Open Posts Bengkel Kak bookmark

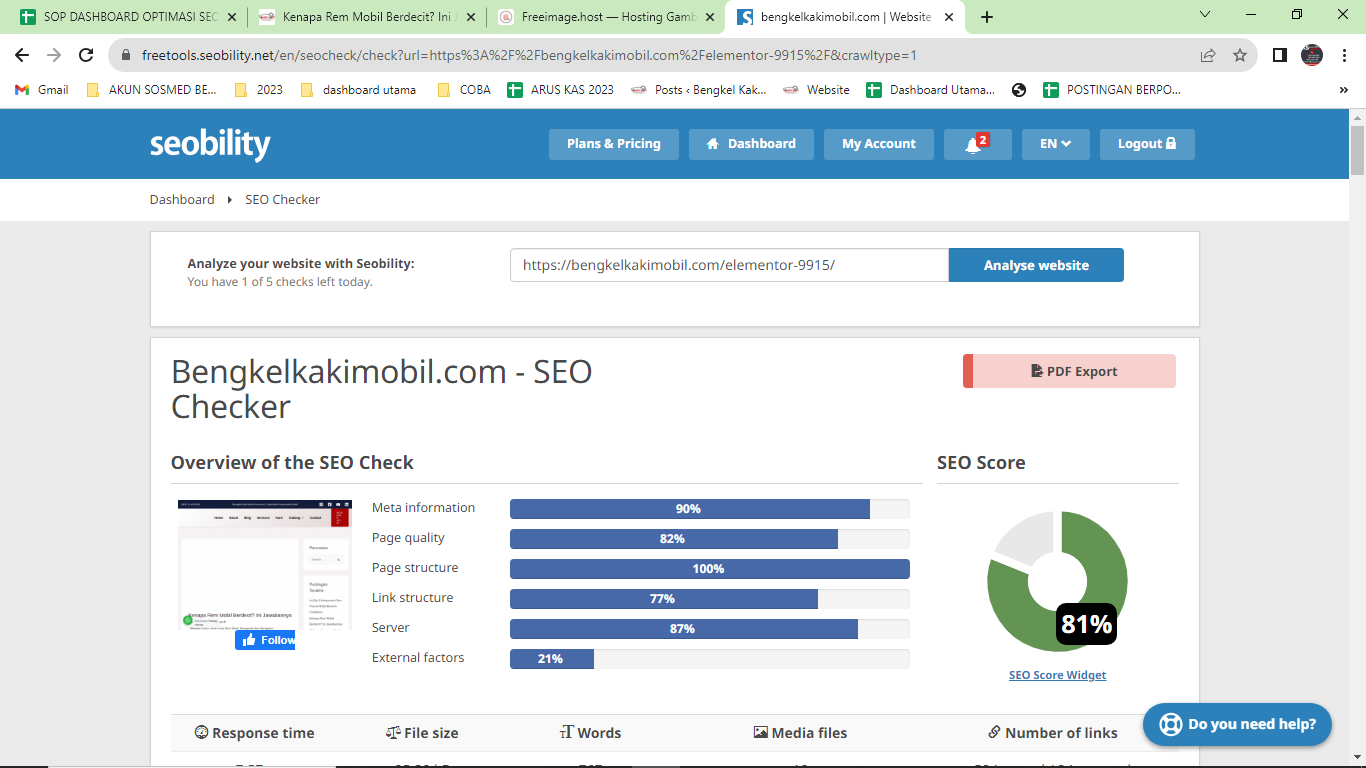pos(699,89)
